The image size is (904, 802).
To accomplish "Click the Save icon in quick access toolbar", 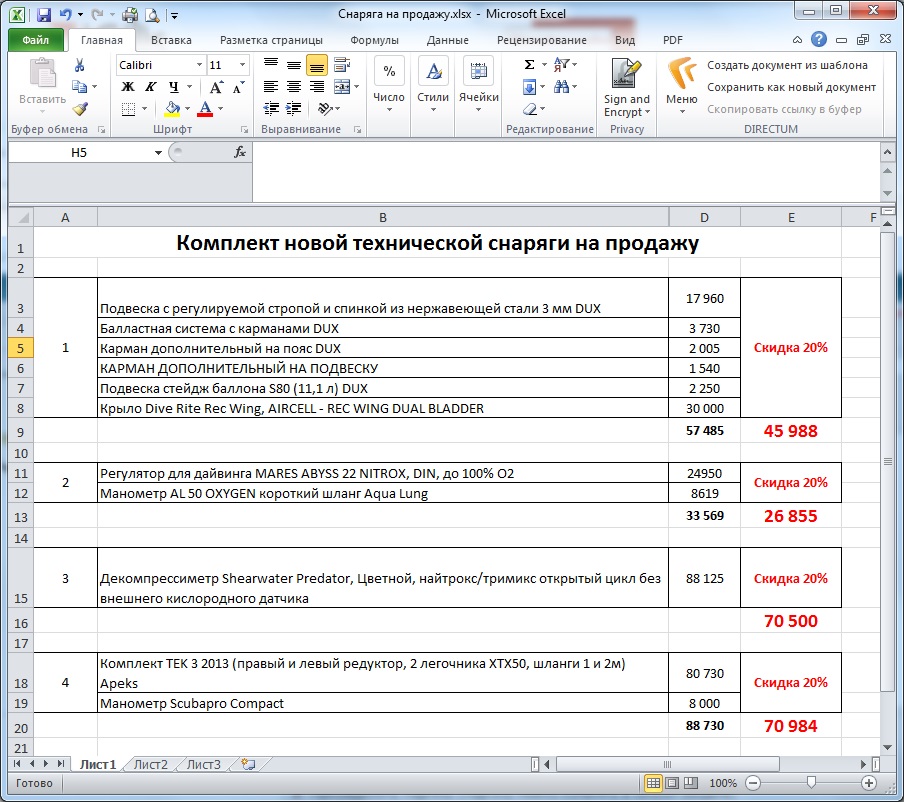I will (x=43, y=15).
